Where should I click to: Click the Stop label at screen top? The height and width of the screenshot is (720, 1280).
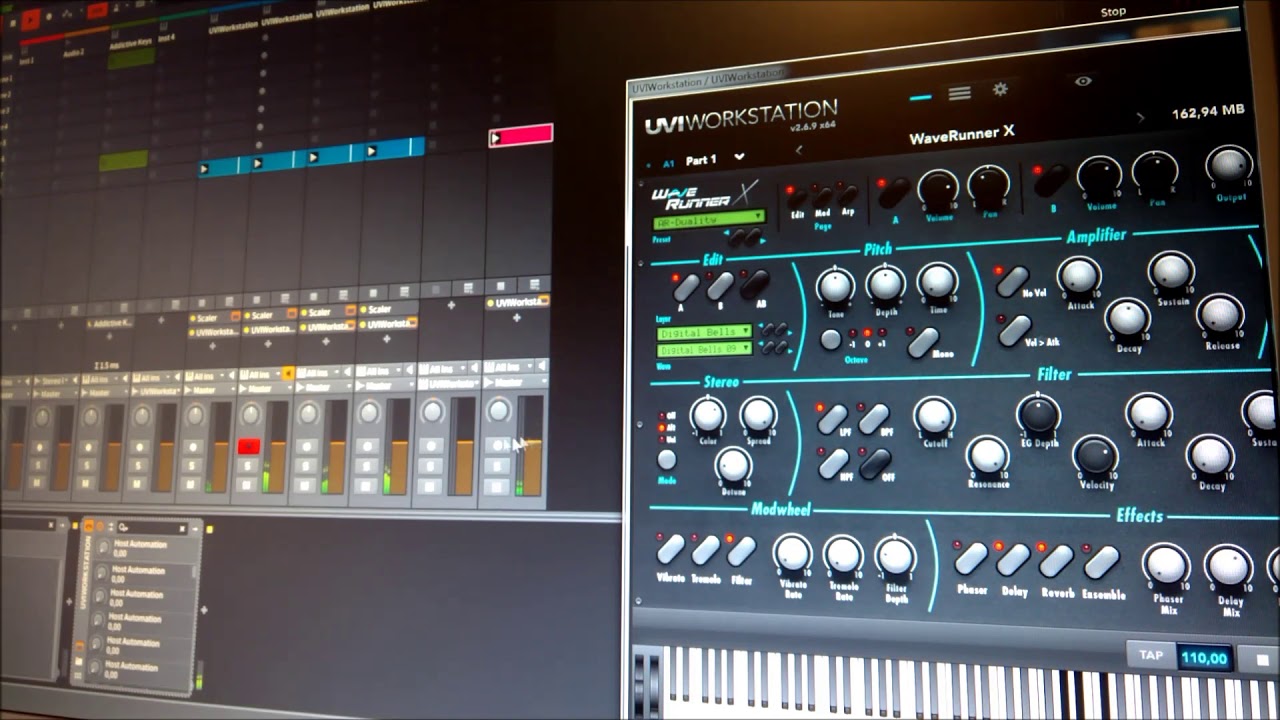pyautogui.click(x=1112, y=12)
